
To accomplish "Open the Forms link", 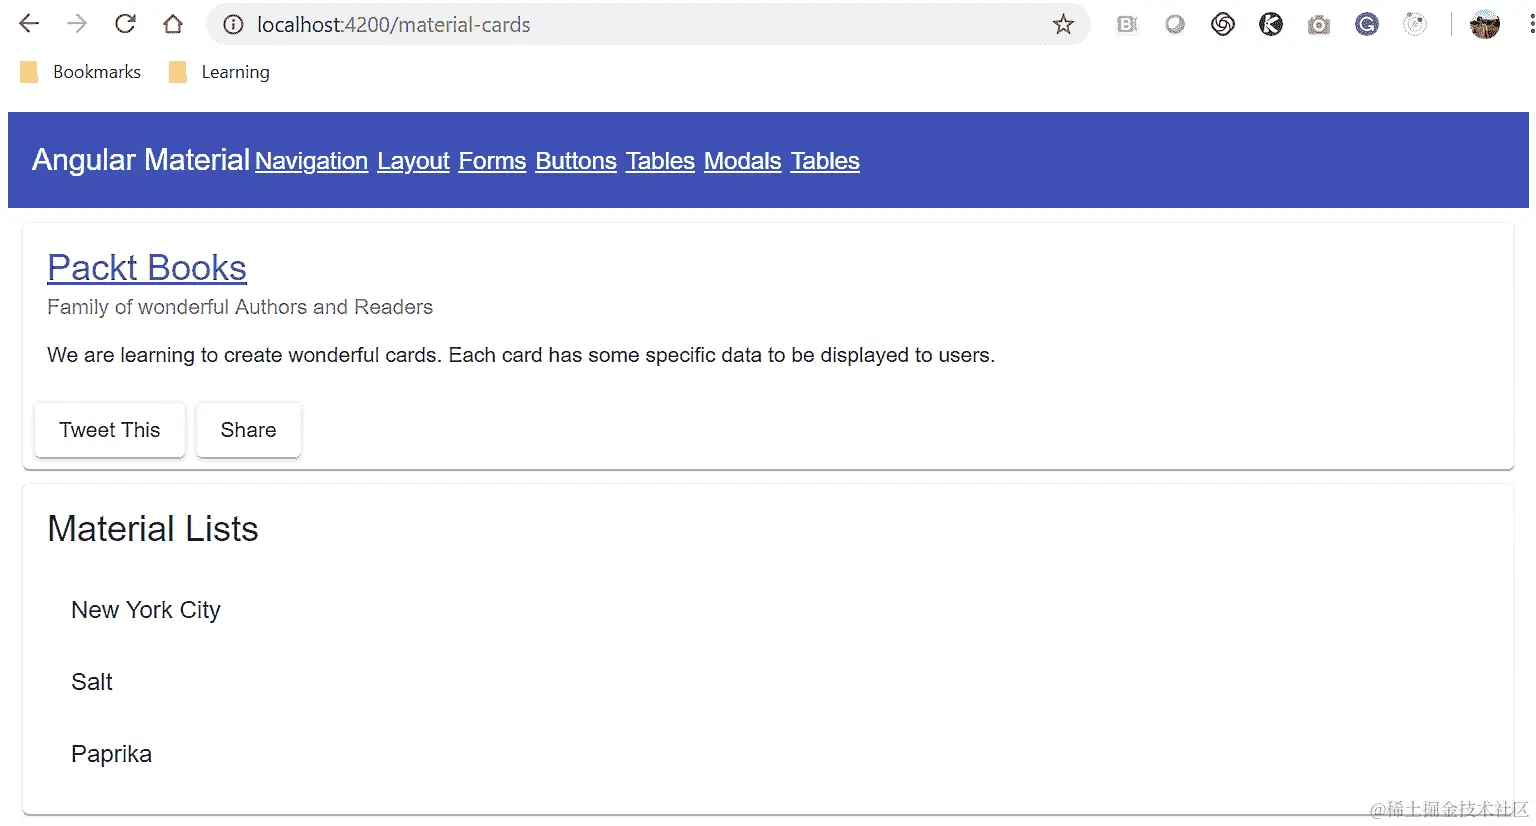I will click(492, 161).
